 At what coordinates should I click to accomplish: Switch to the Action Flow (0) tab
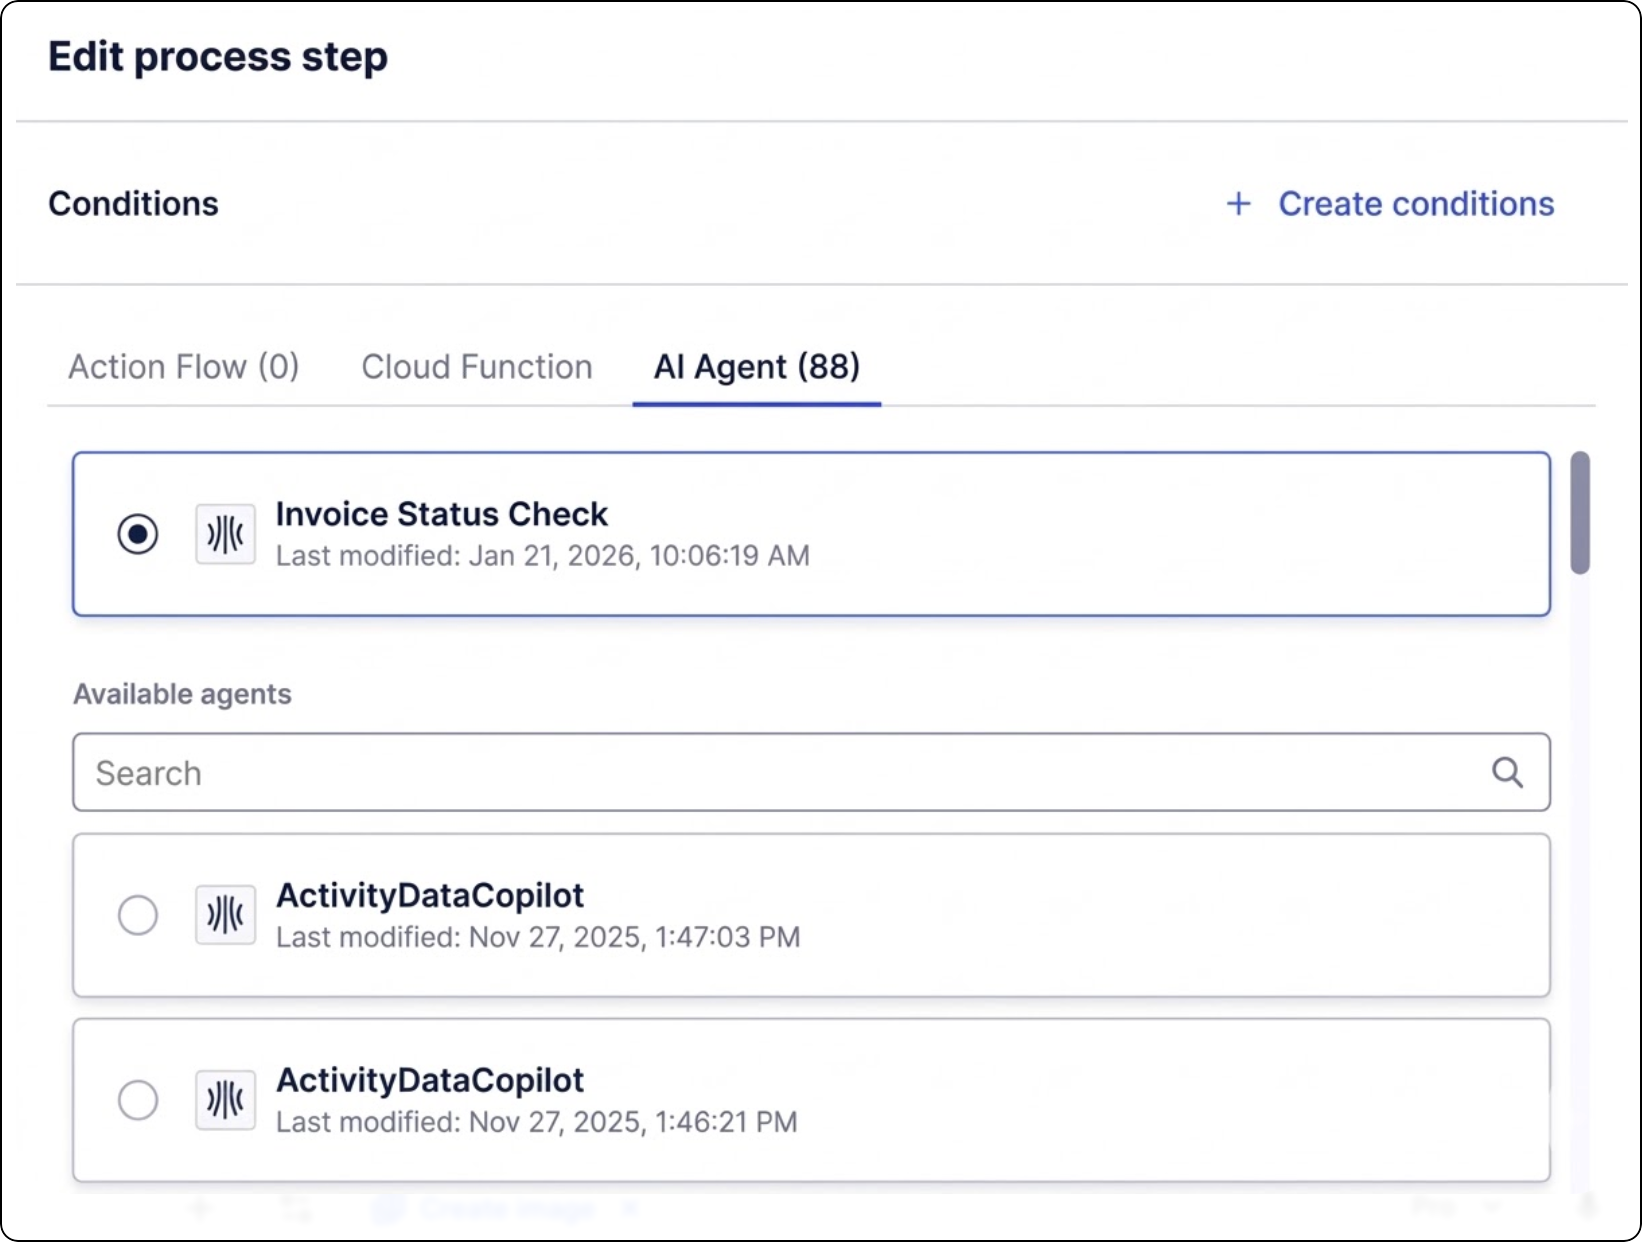183,367
